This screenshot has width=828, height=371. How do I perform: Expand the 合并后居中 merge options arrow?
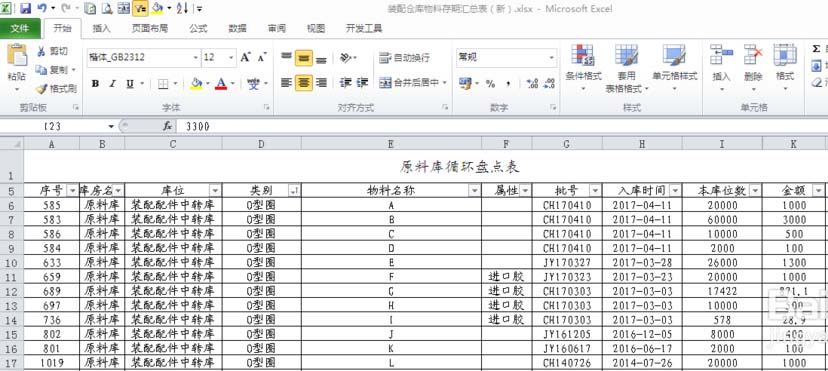tap(445, 83)
